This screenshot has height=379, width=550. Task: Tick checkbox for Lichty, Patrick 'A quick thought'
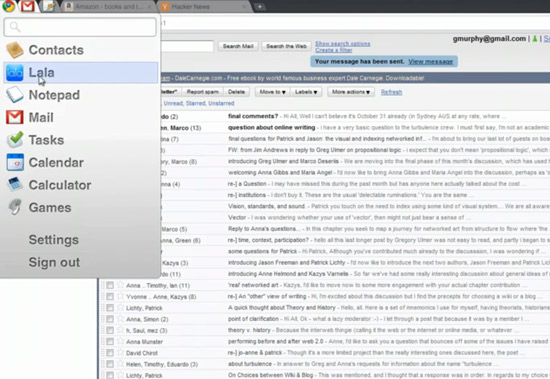click(x=110, y=307)
